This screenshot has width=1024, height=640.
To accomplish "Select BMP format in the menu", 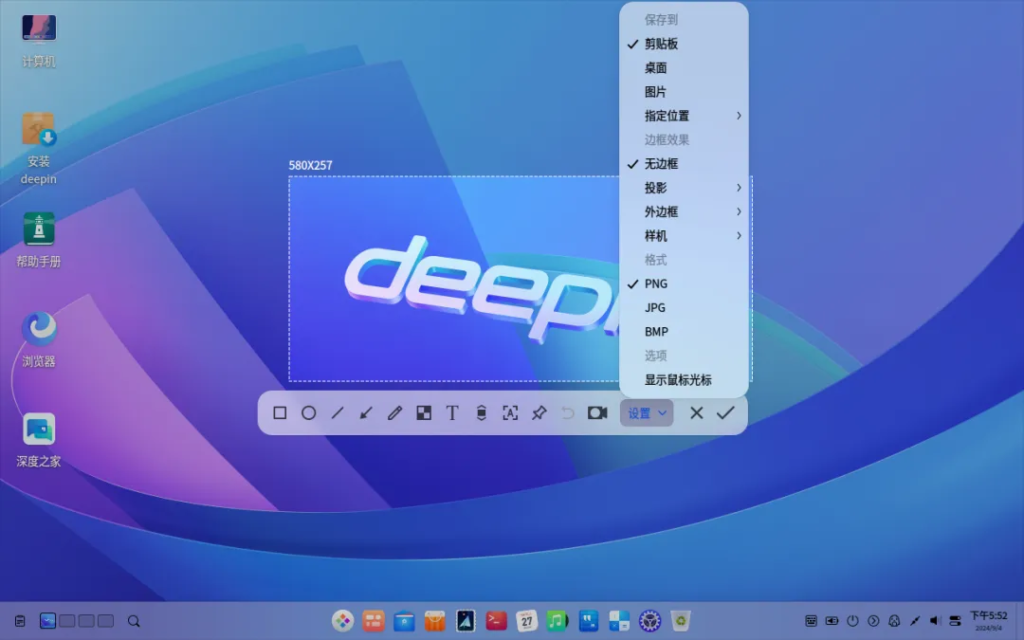I will 656,331.
